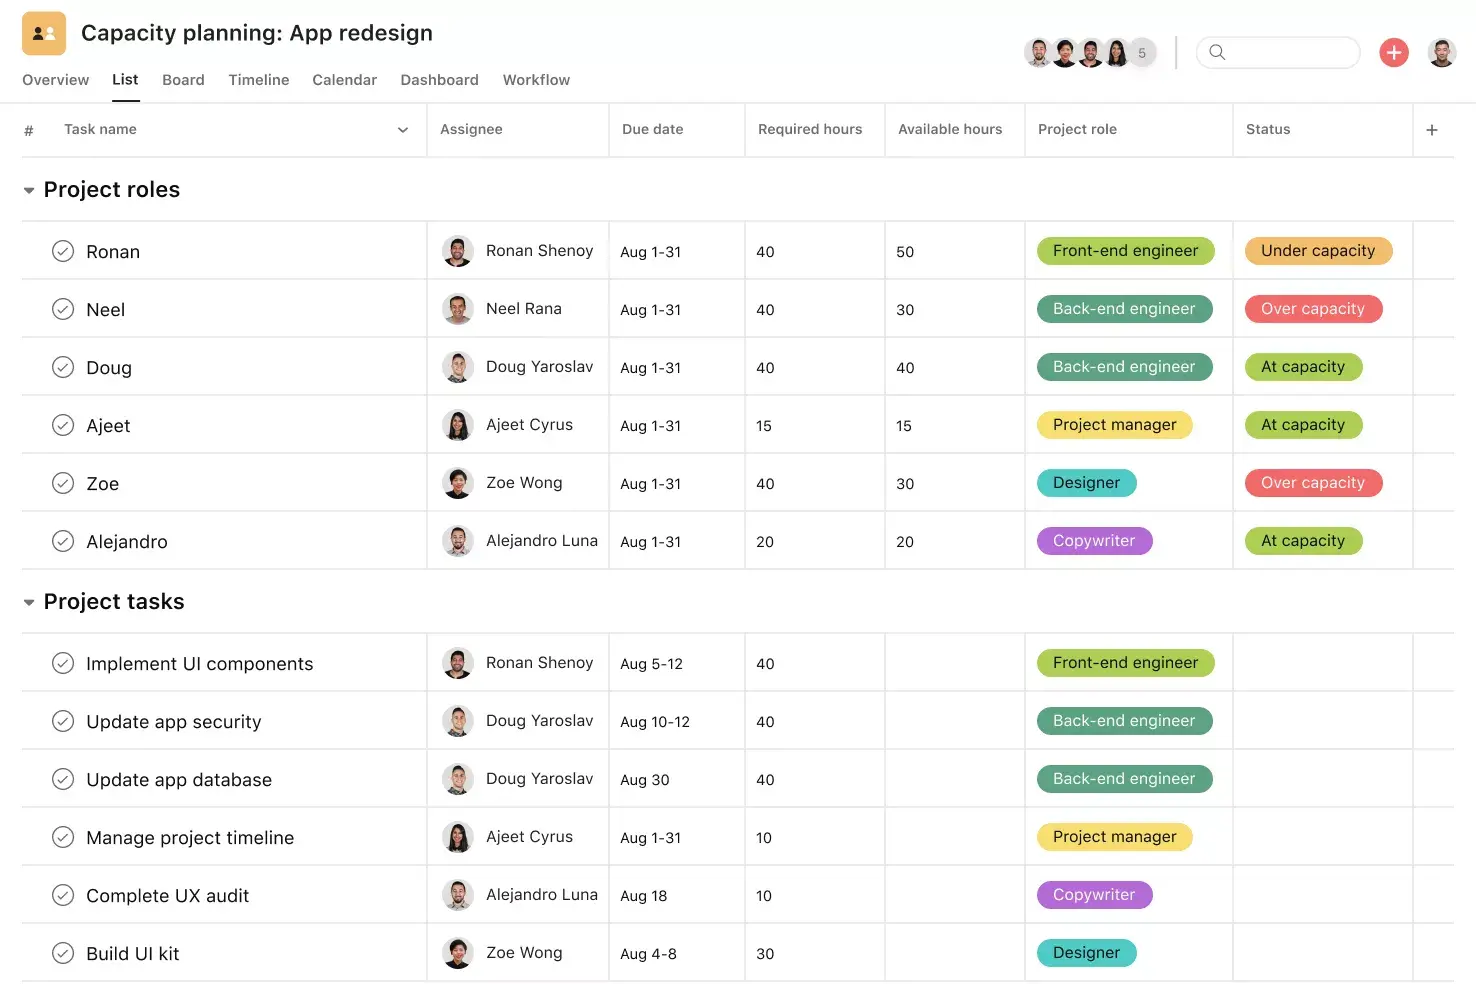Viewport: 1476px width, 984px height.
Task: Switch to the Board tab
Action: click(183, 80)
